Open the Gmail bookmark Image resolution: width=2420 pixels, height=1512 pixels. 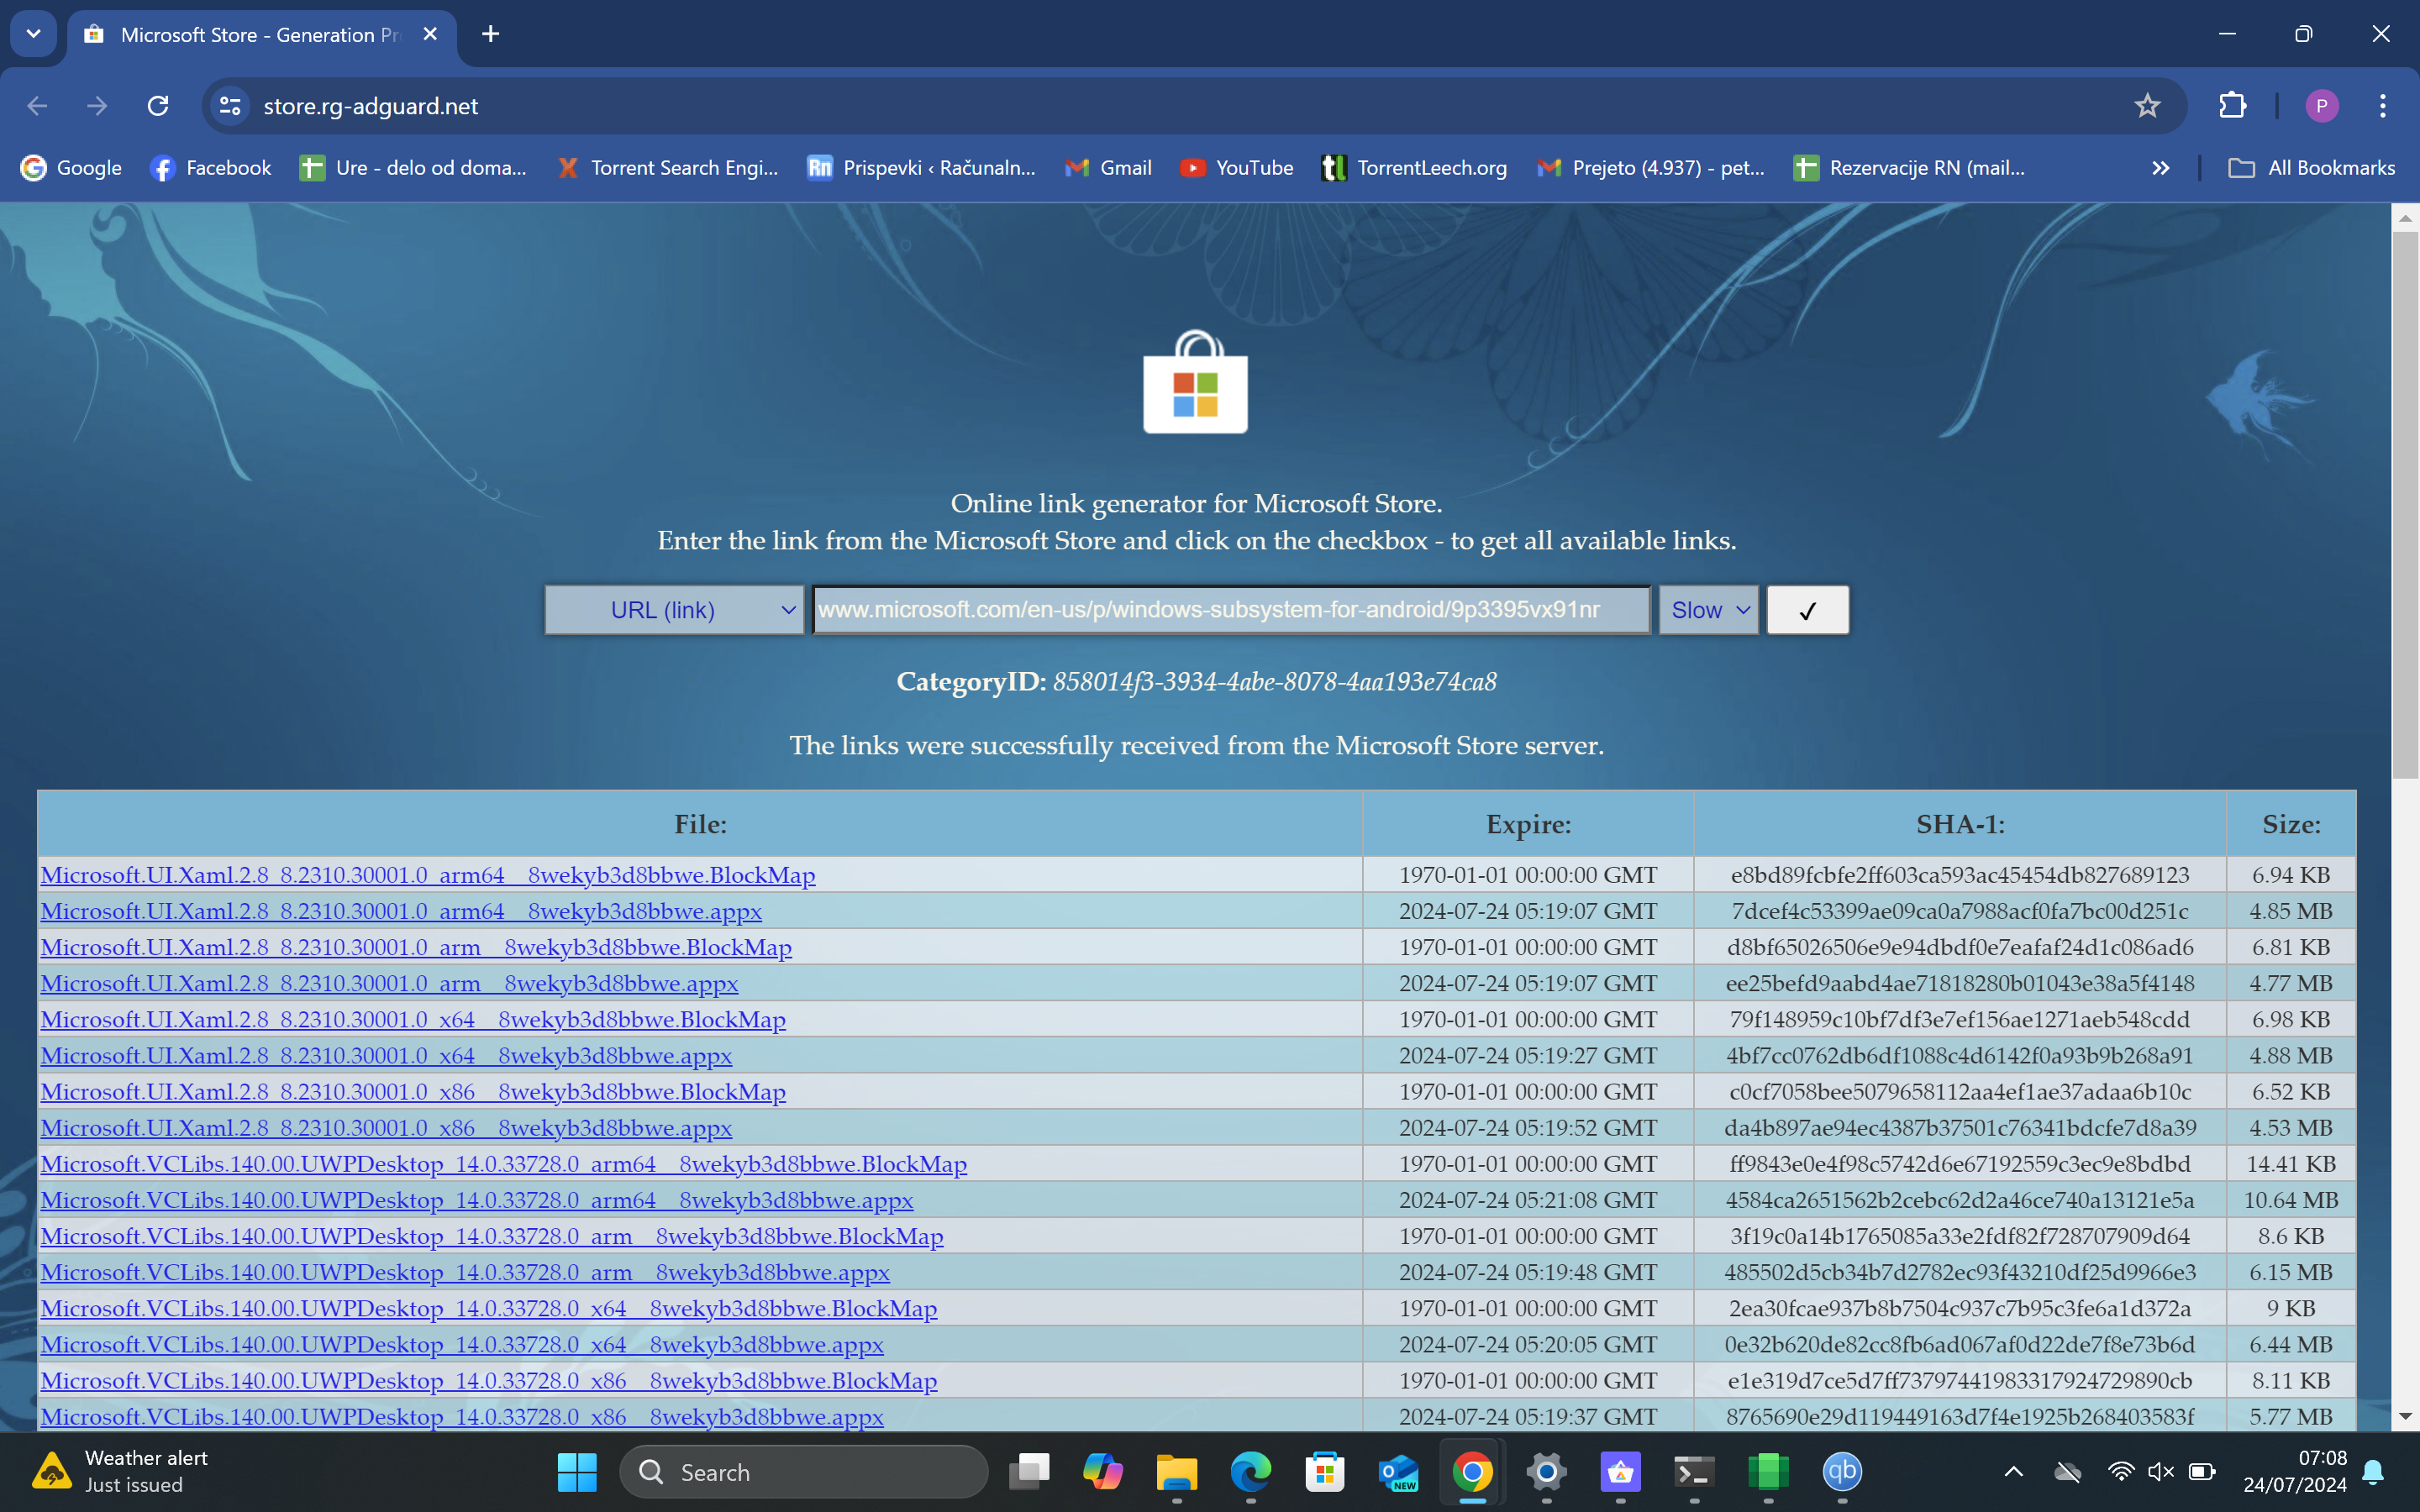click(x=1108, y=168)
